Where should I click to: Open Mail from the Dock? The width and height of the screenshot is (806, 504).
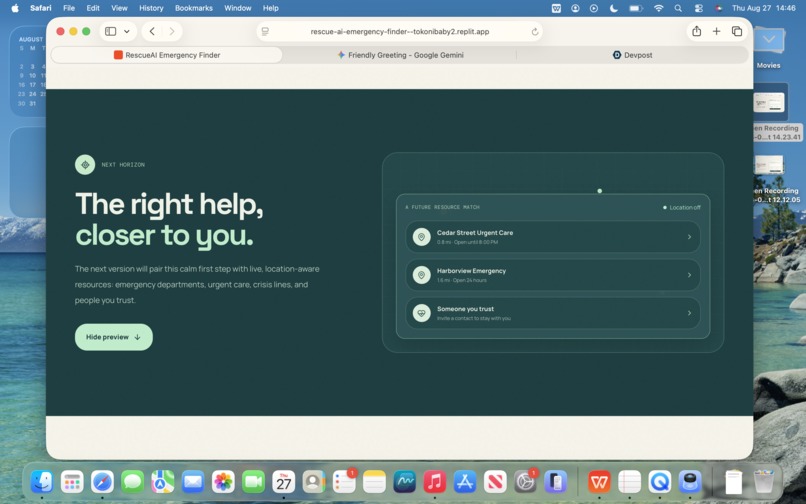[193, 482]
